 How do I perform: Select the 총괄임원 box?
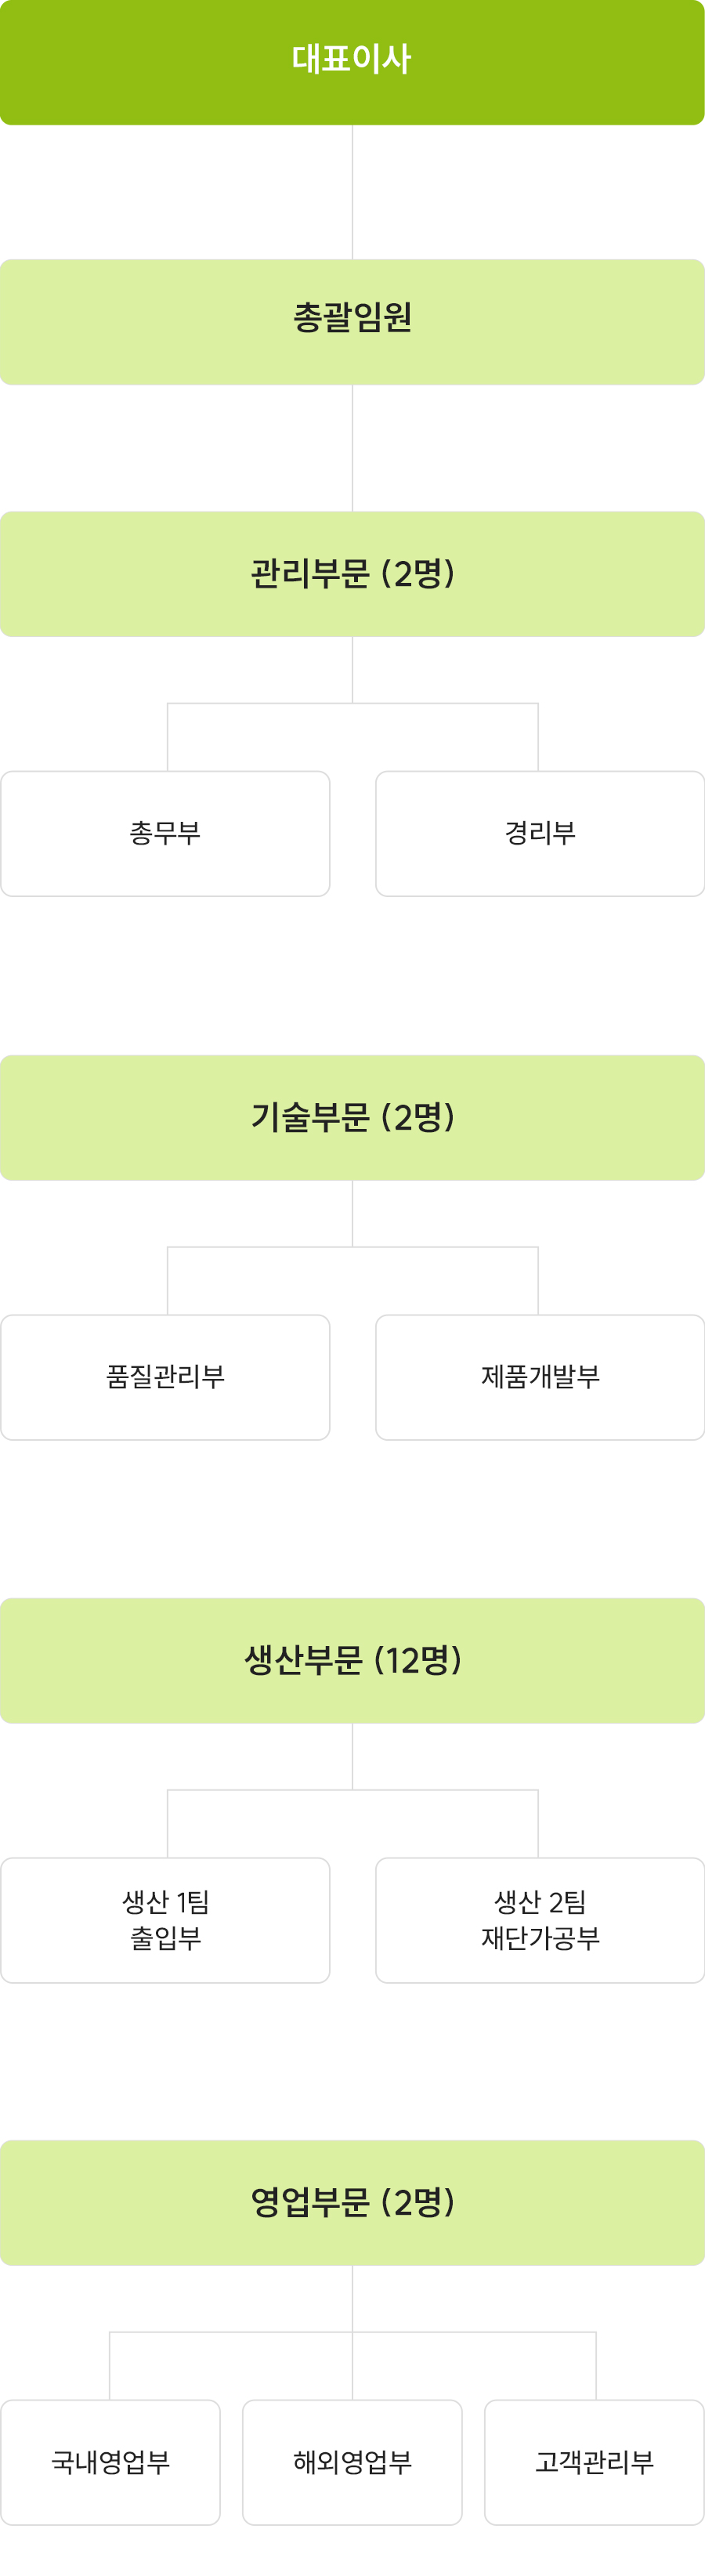tap(352, 322)
